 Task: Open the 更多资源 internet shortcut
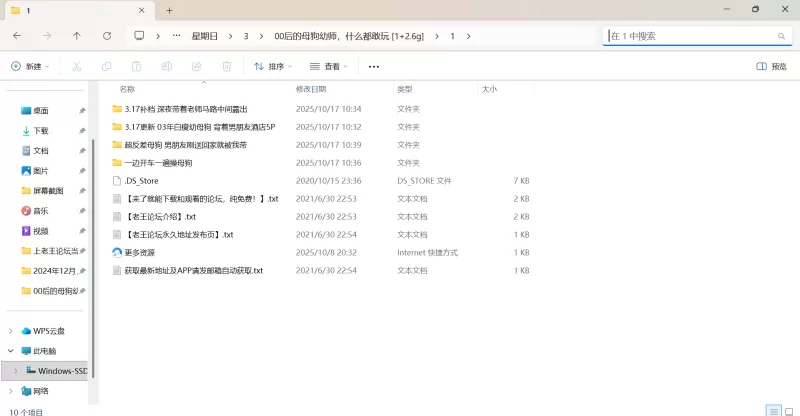(x=139, y=253)
